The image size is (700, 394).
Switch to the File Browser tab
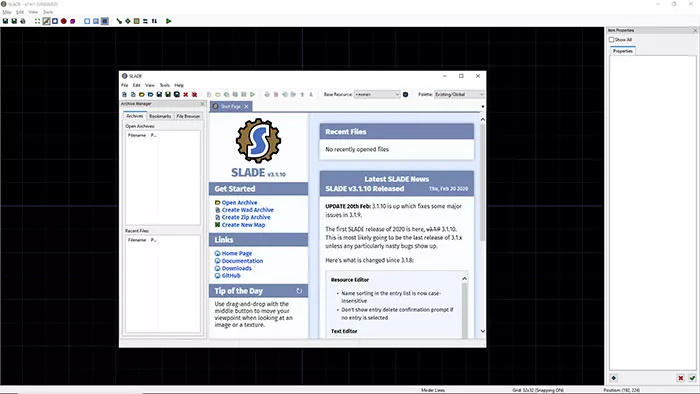pos(188,116)
